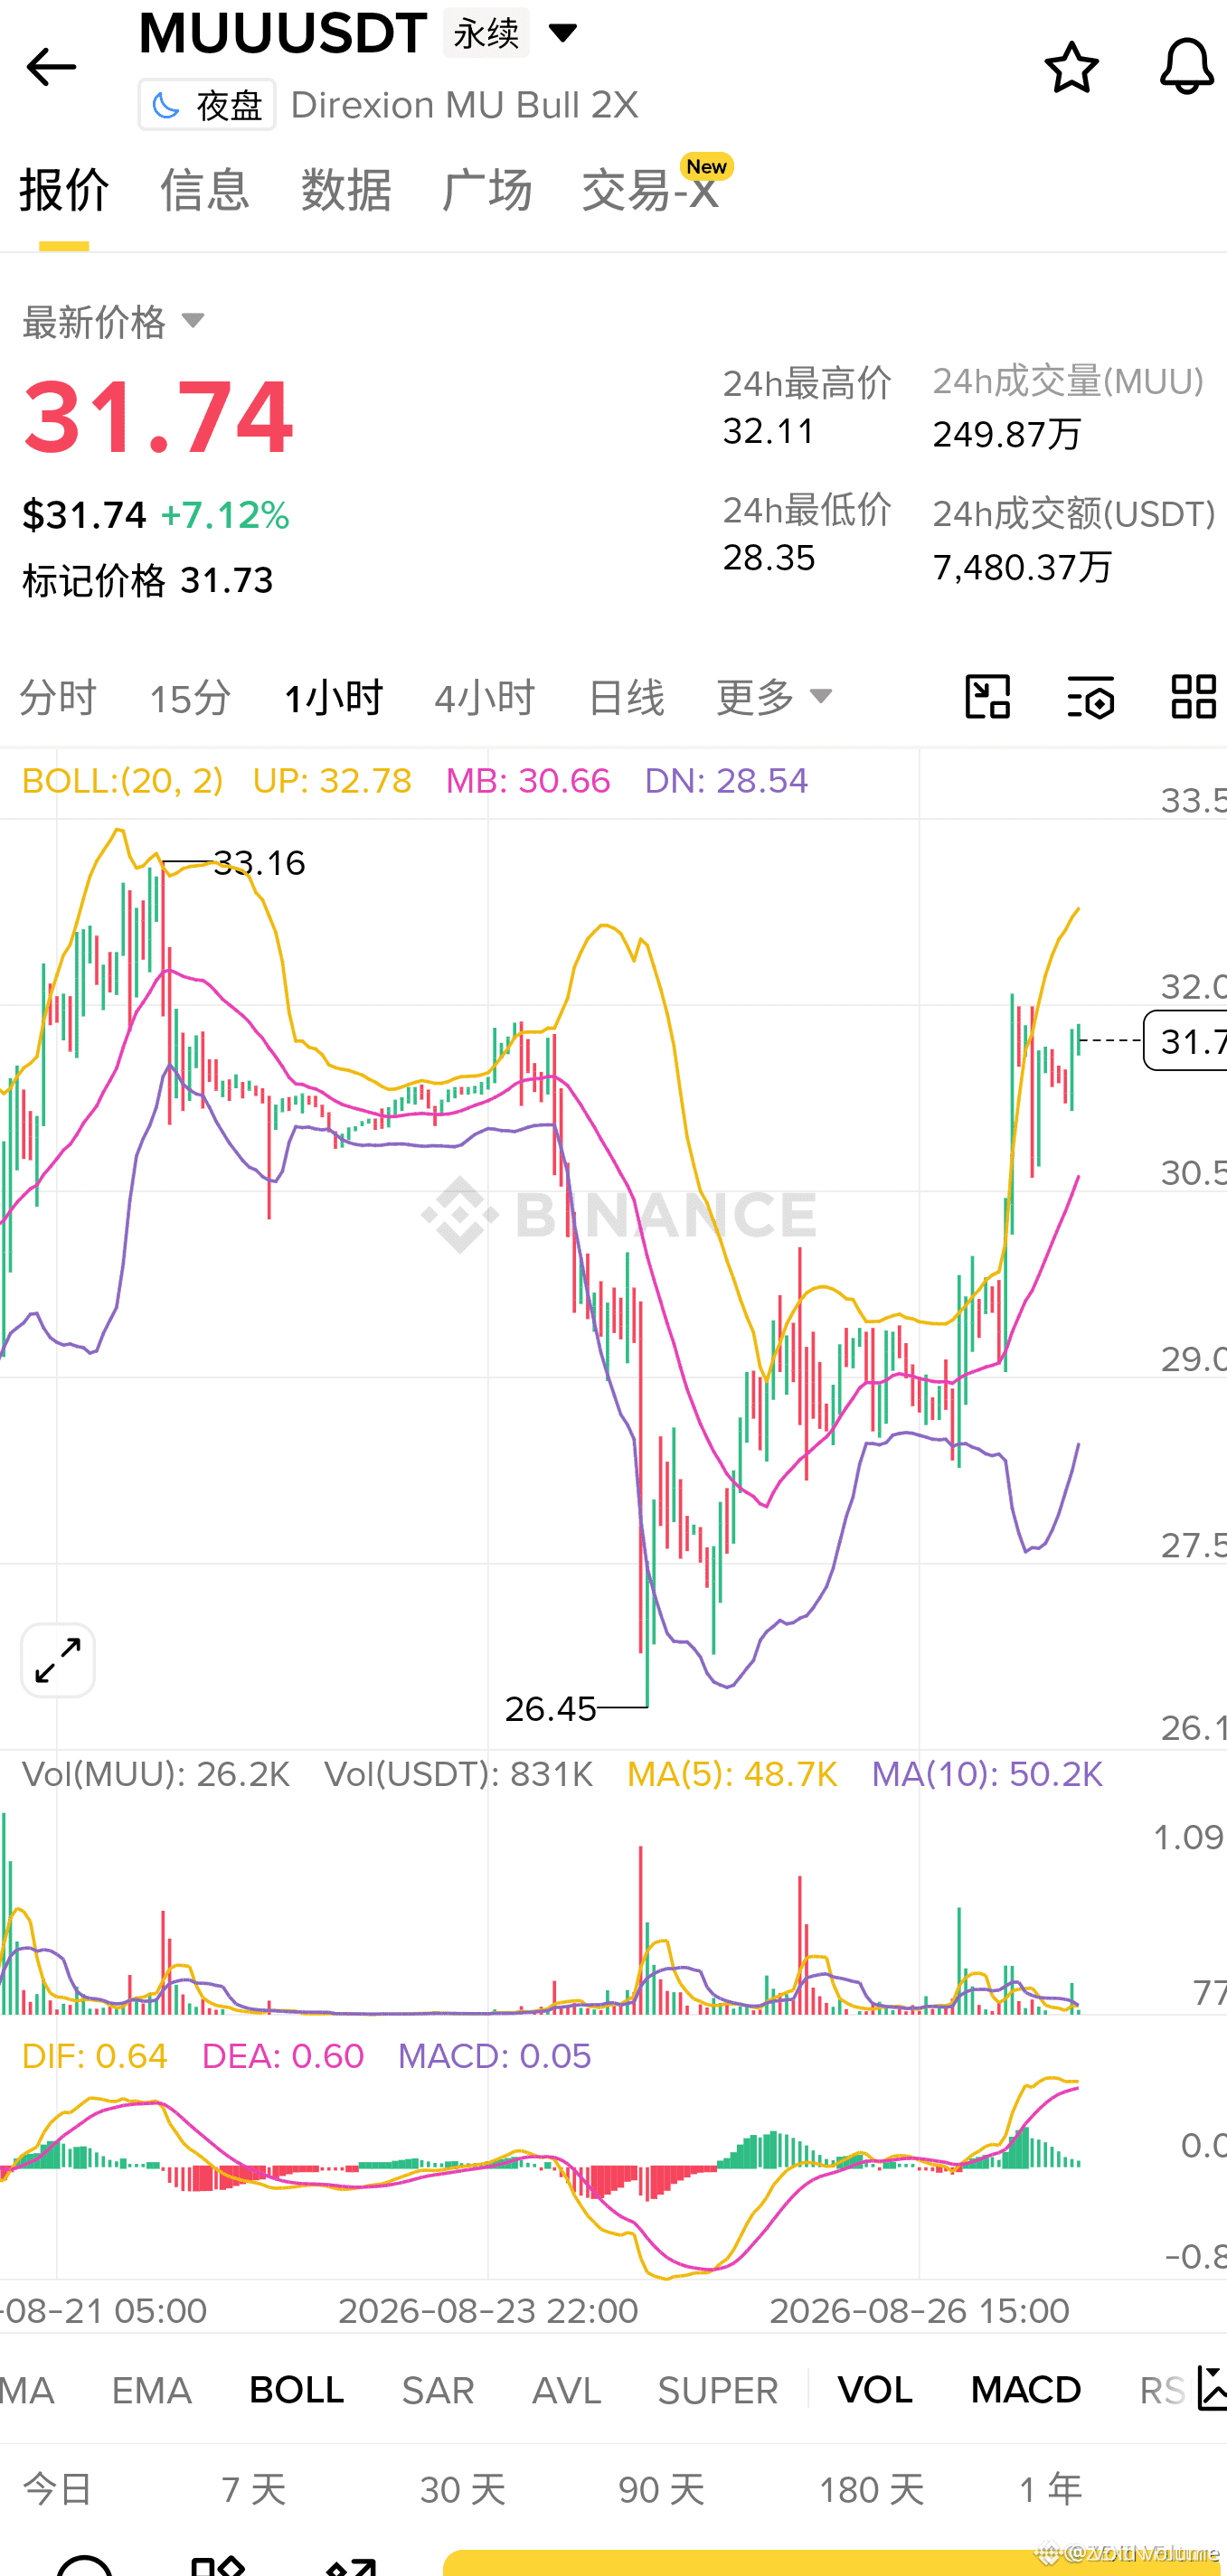1227x2576 pixels.
Task: Tap the 24h最低价 28.35 value
Action: (x=769, y=558)
